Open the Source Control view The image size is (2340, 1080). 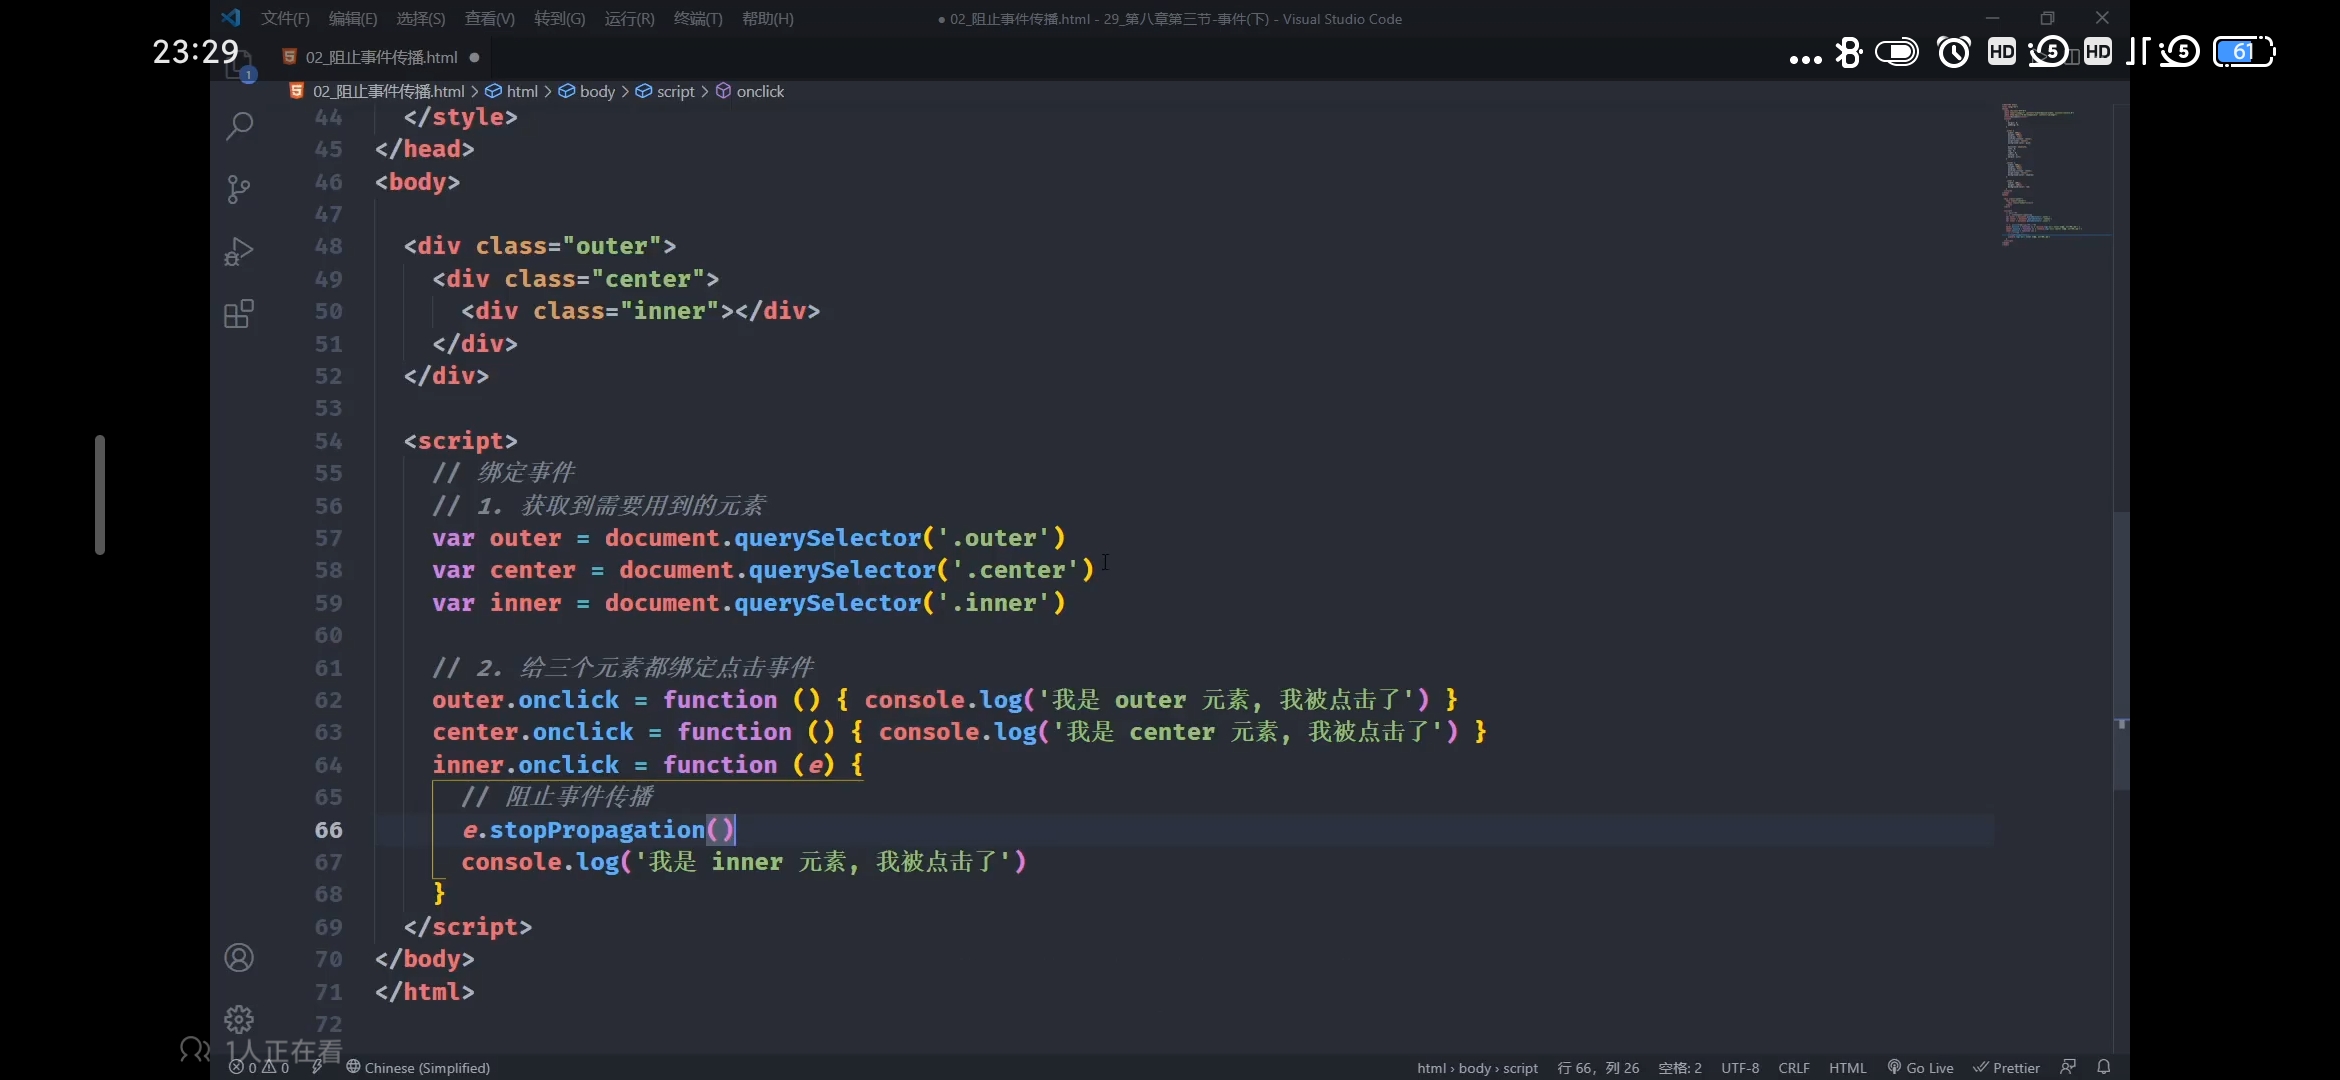click(x=239, y=189)
